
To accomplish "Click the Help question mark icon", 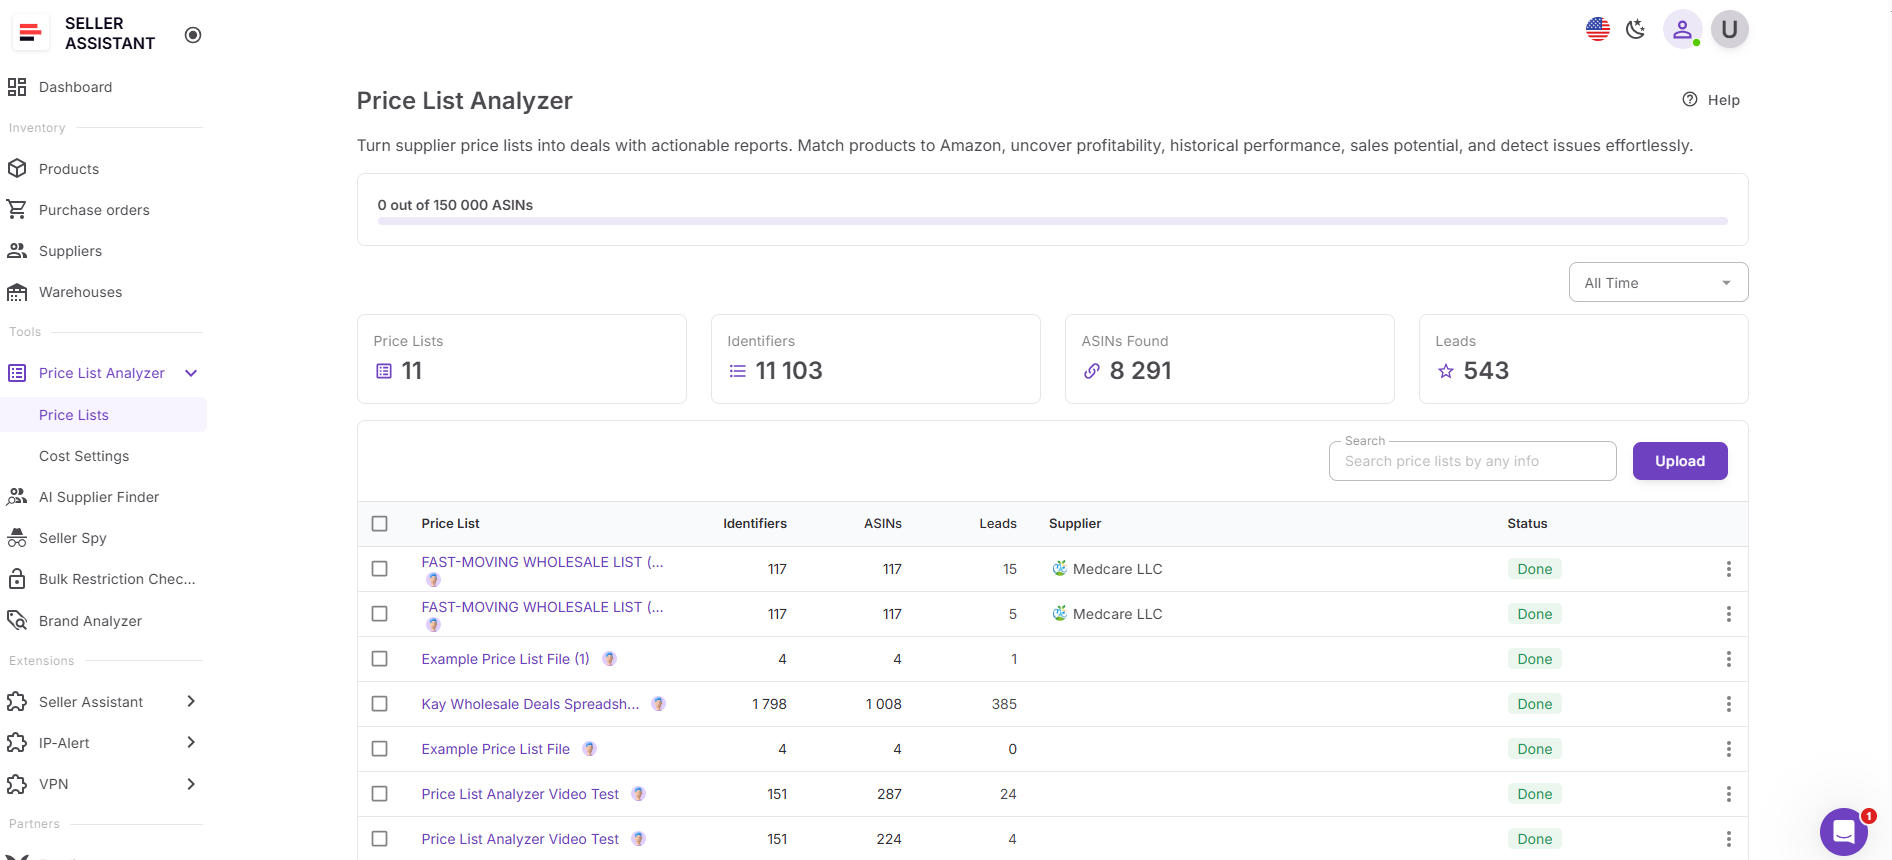I will (1690, 100).
